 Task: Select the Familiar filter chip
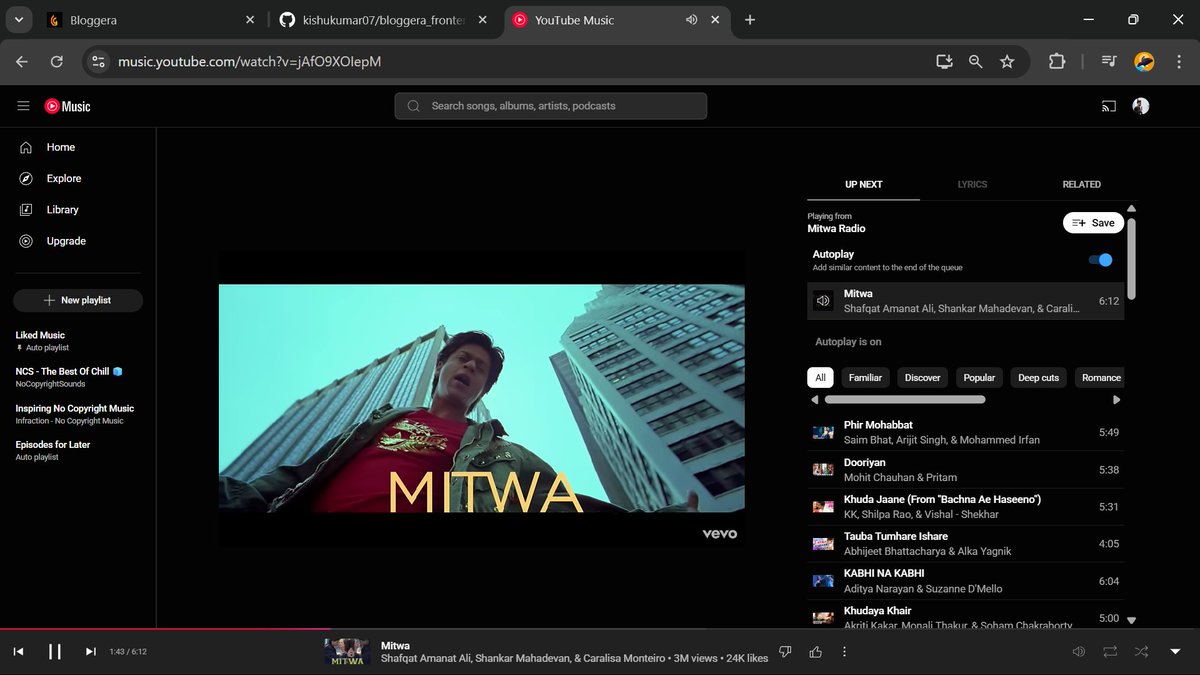click(865, 378)
